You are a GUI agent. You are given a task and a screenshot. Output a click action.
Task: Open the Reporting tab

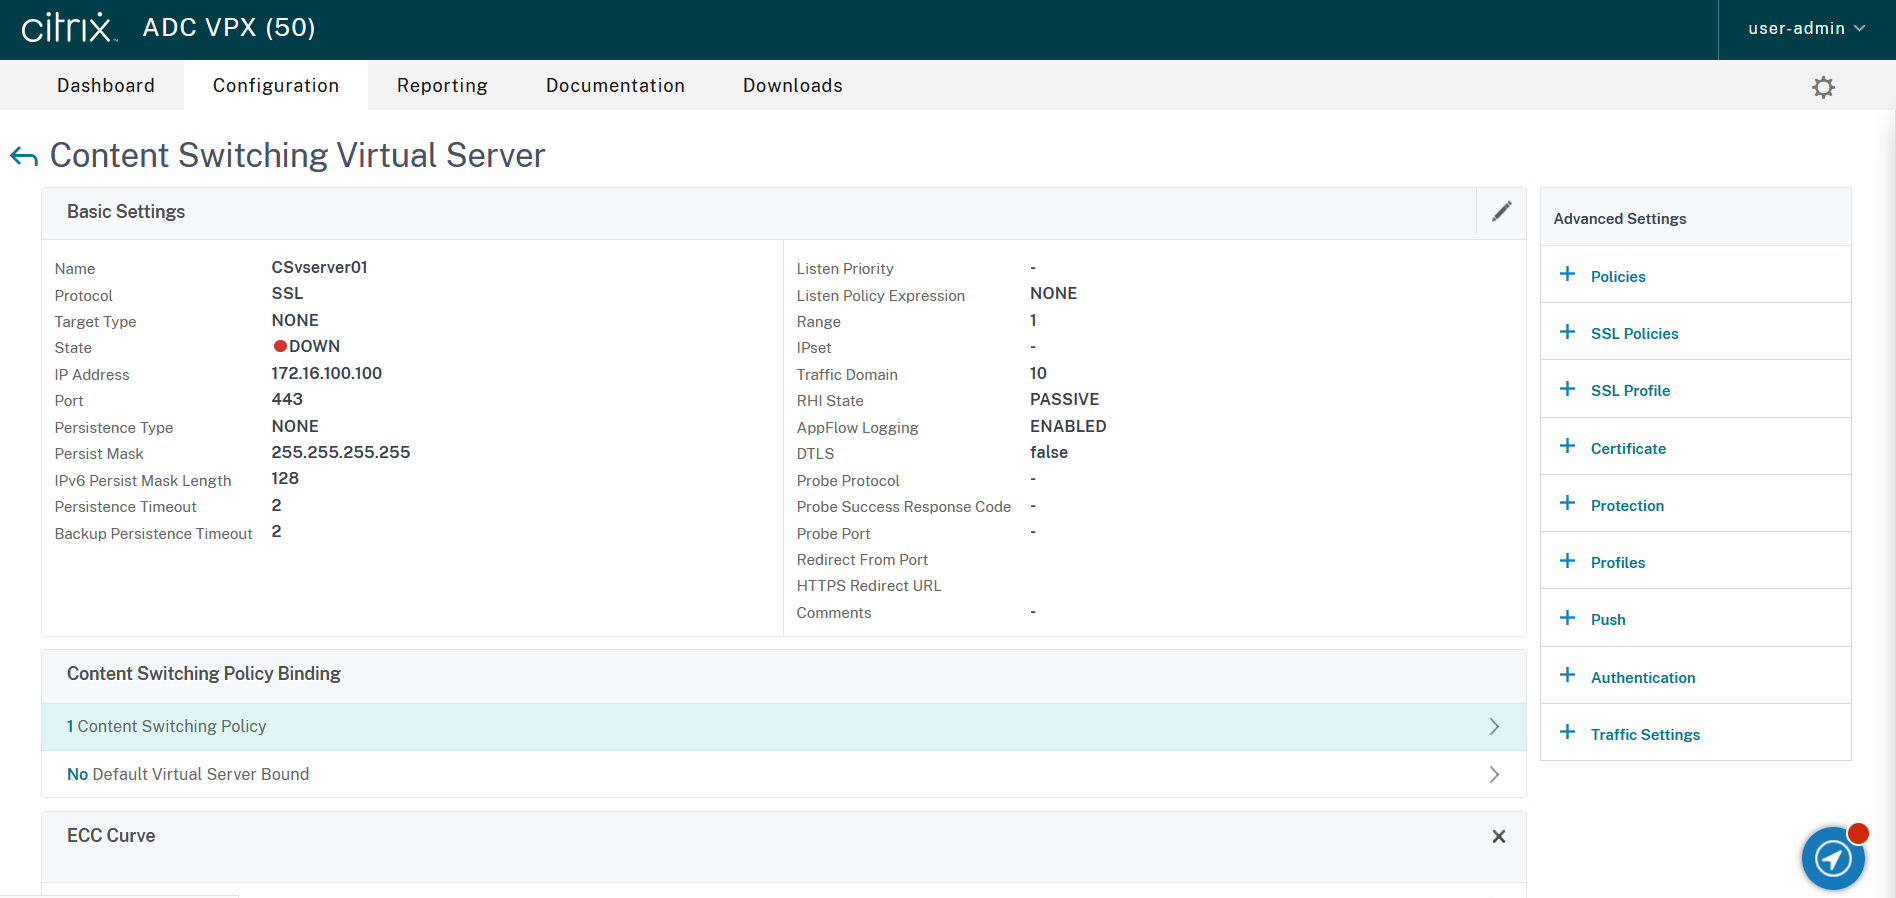[x=442, y=86]
